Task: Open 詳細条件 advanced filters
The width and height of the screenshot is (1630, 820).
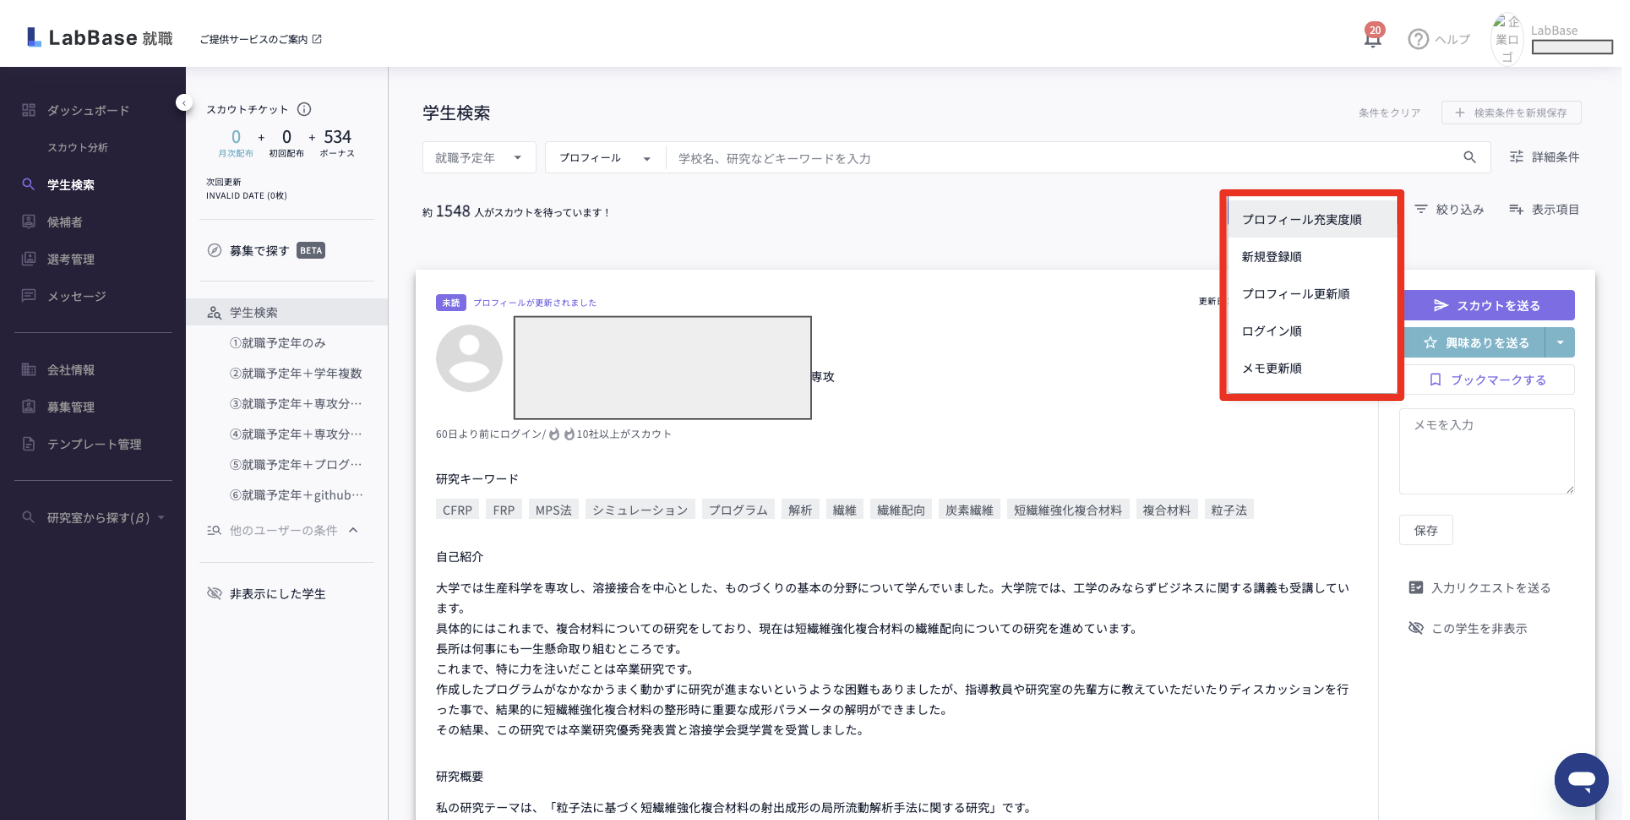Action: click(x=1544, y=157)
